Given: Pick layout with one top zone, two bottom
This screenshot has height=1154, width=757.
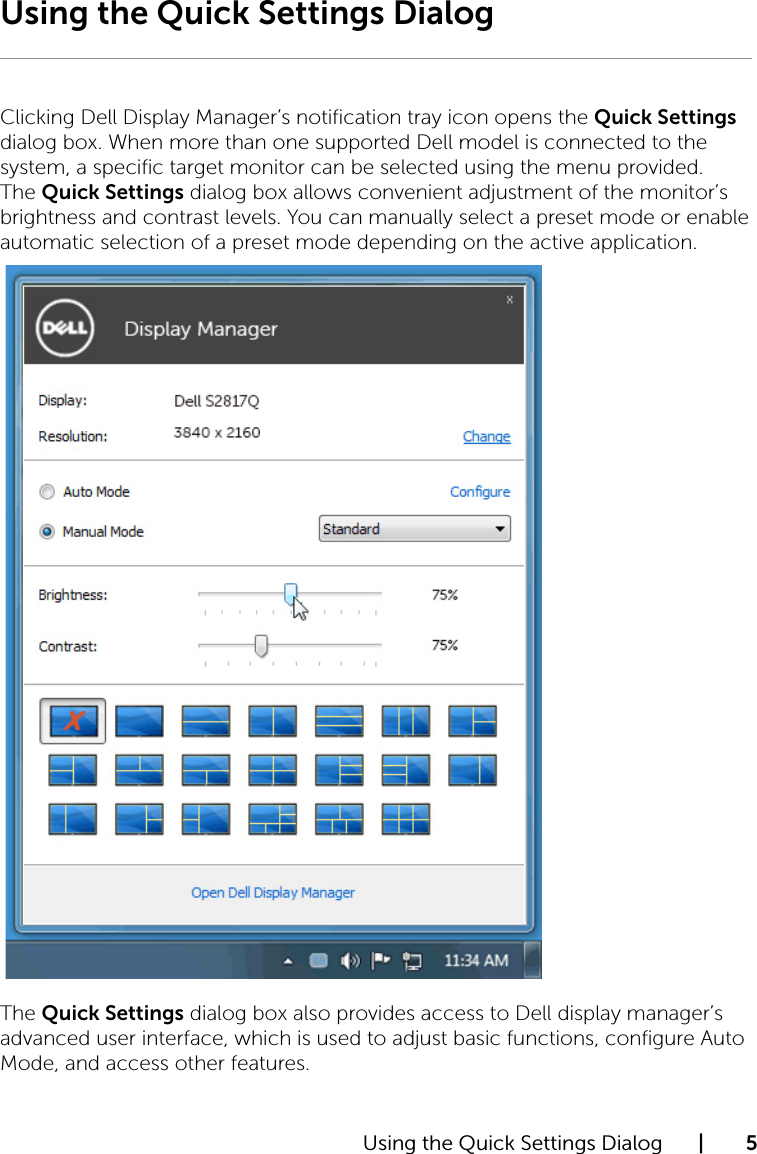Looking at the screenshot, I should click(206, 770).
